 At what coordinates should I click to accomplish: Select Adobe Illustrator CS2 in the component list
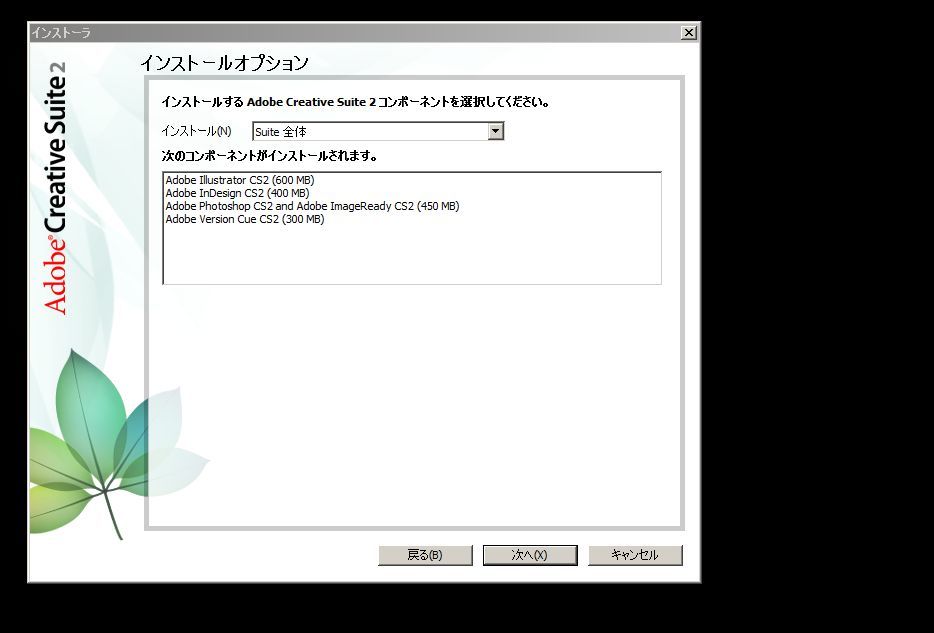pos(240,180)
